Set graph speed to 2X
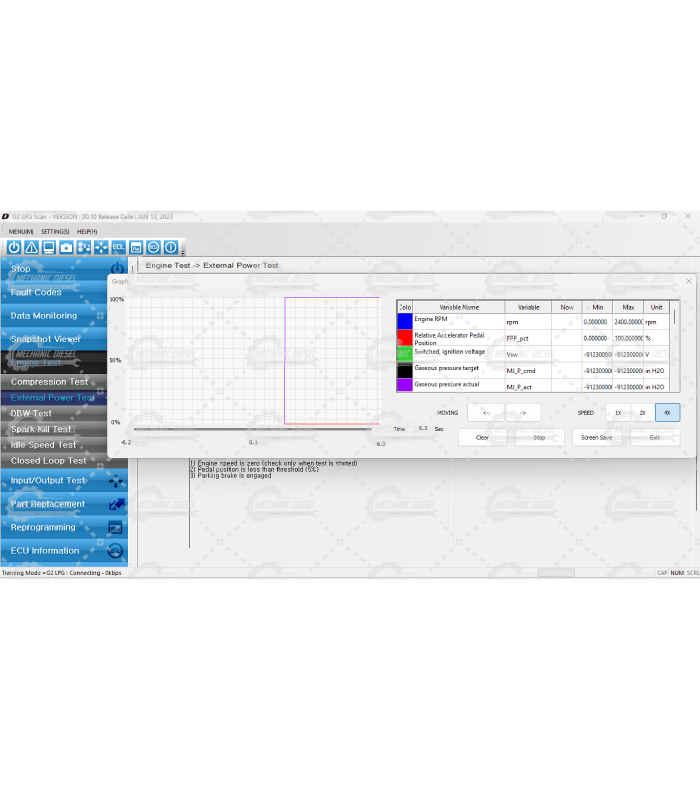700x800 pixels. coord(642,412)
